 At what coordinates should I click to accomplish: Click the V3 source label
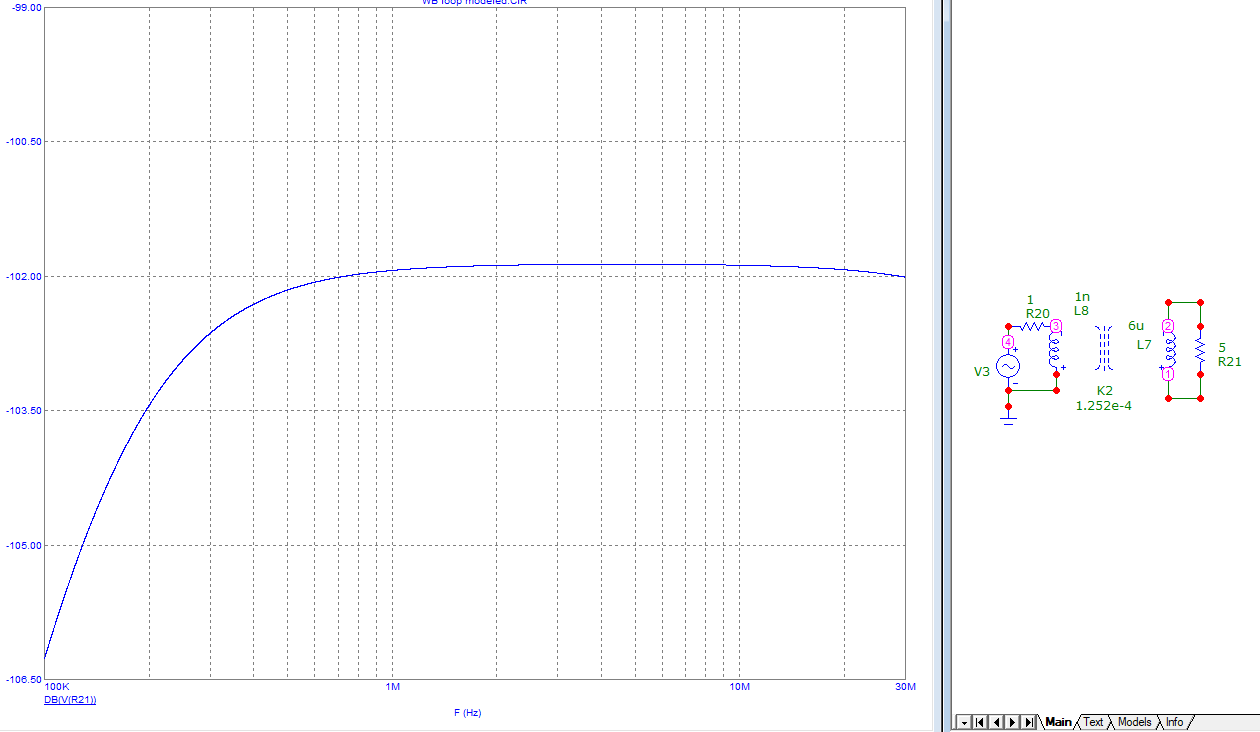click(982, 372)
